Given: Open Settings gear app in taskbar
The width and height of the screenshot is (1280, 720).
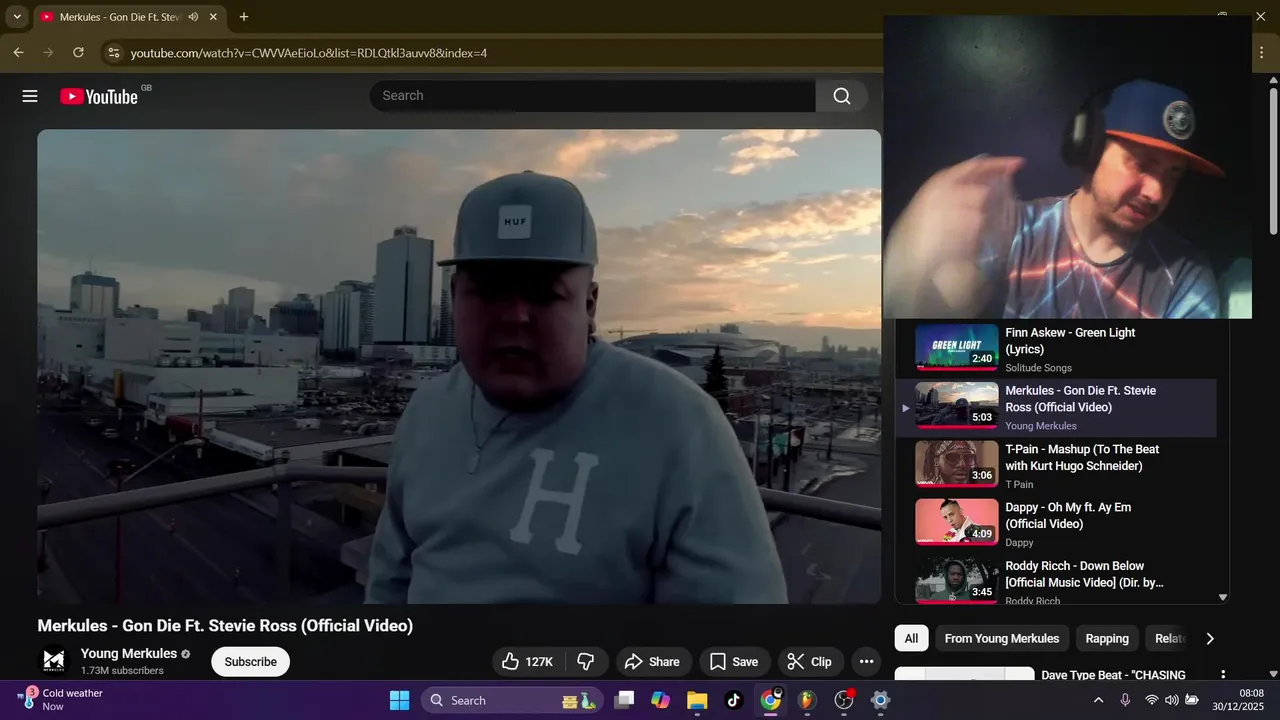Looking at the screenshot, I should pos(880,700).
